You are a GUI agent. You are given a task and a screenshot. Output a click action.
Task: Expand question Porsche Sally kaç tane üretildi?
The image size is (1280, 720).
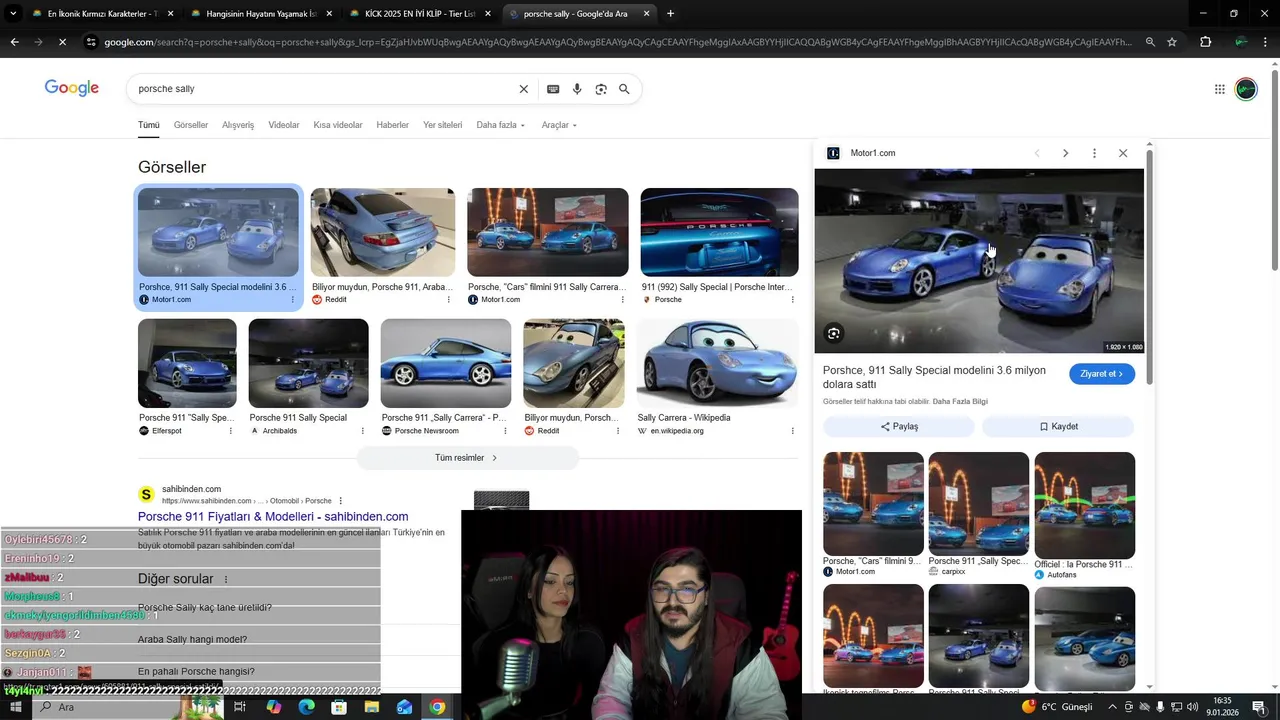coord(204,607)
